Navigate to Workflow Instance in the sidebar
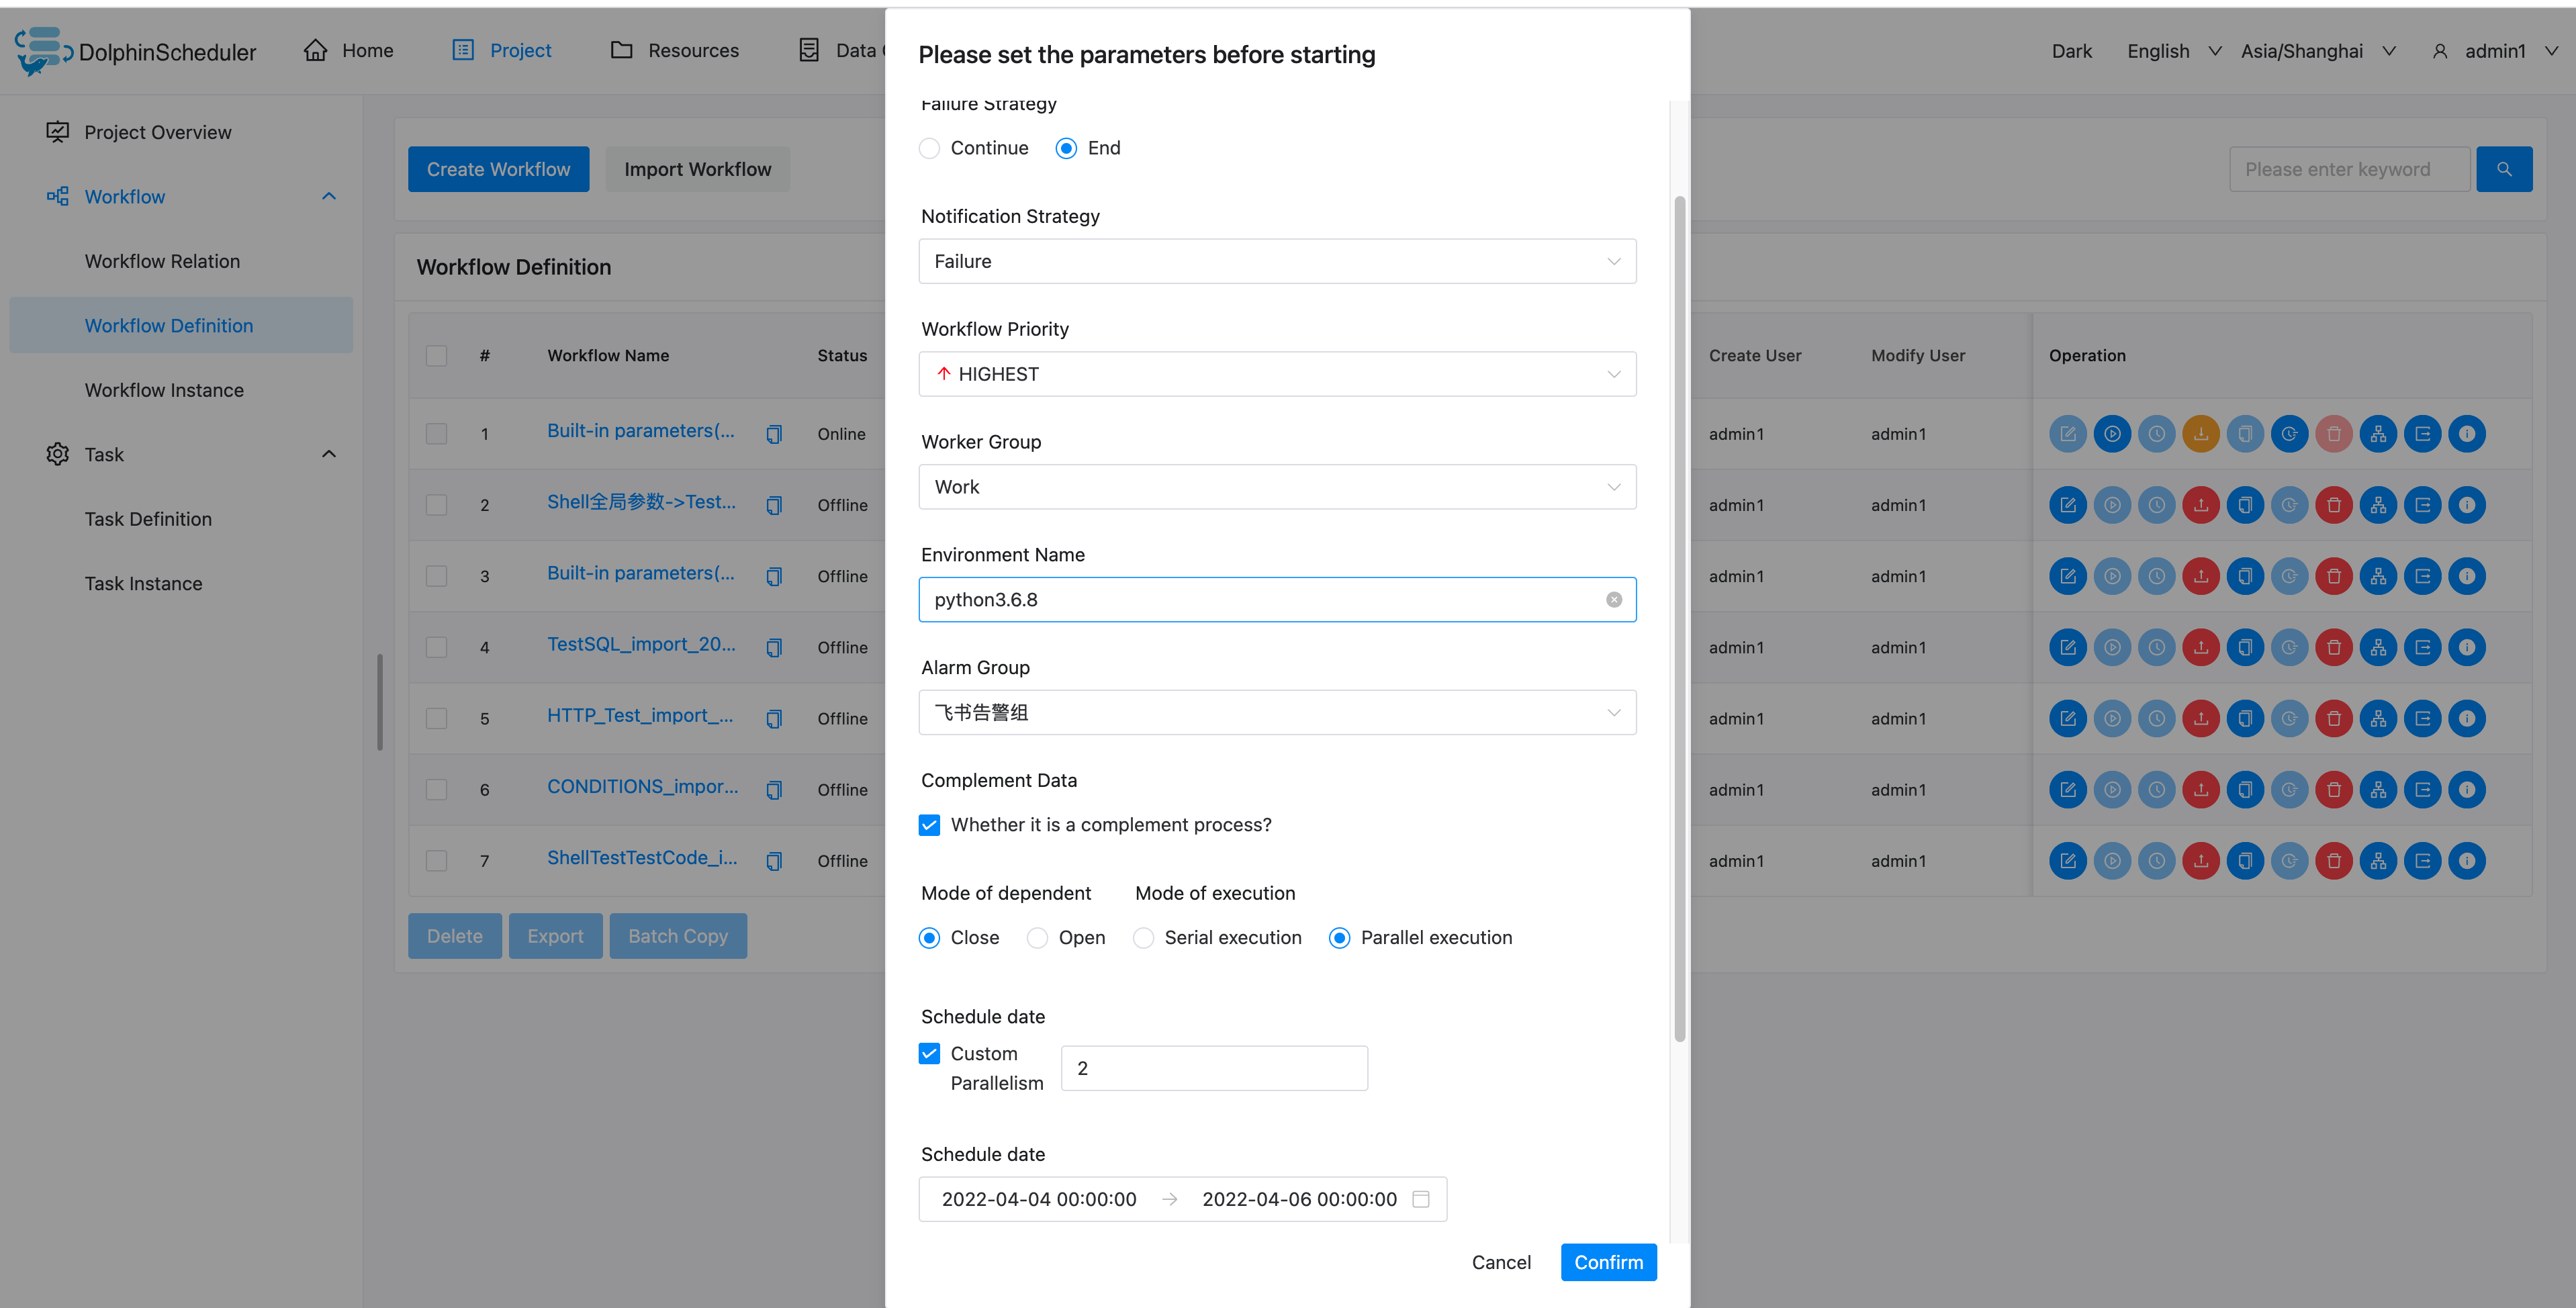The image size is (2576, 1308). click(x=164, y=389)
